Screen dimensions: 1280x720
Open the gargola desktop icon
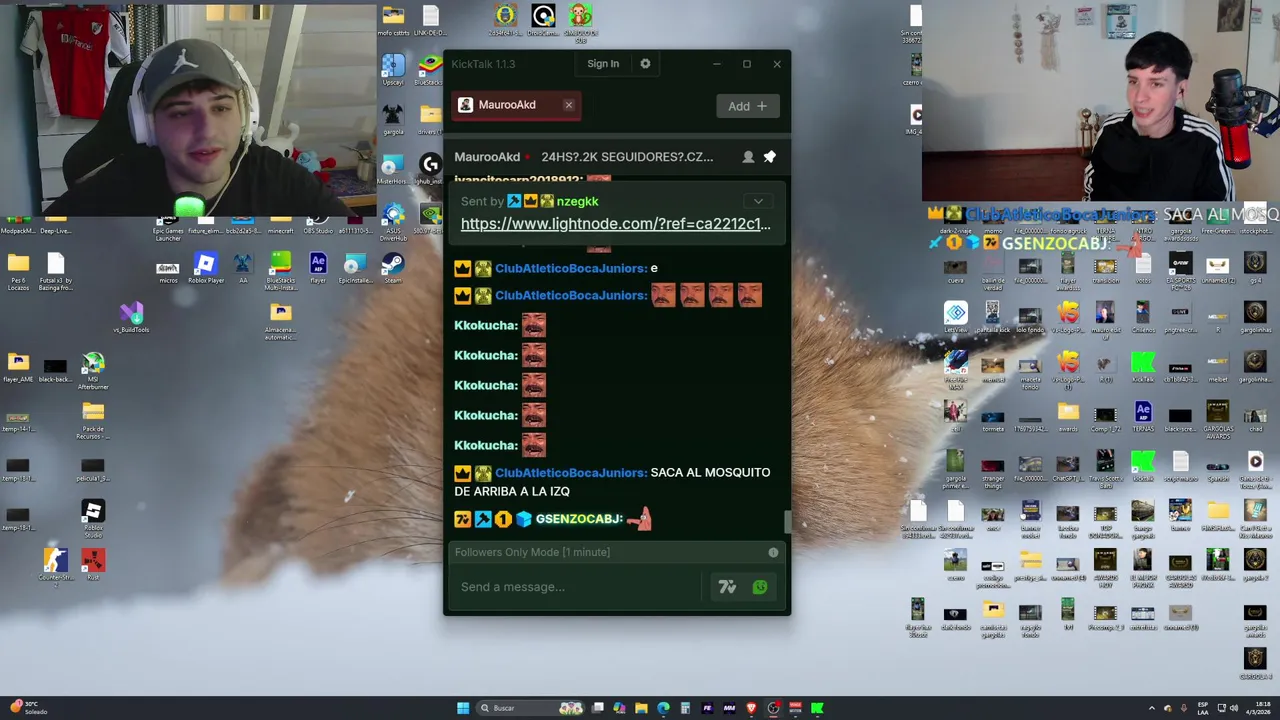pos(393,120)
